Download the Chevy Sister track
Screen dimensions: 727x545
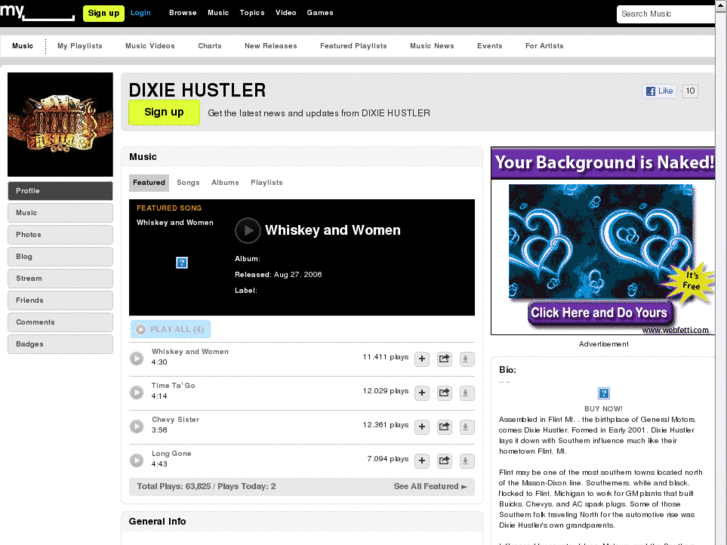click(467, 427)
